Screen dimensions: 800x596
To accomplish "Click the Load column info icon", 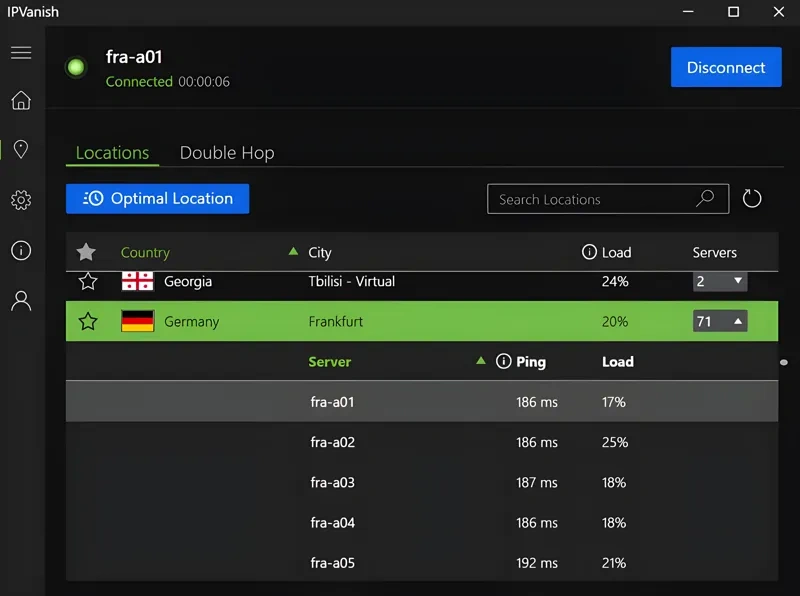I will (x=589, y=252).
